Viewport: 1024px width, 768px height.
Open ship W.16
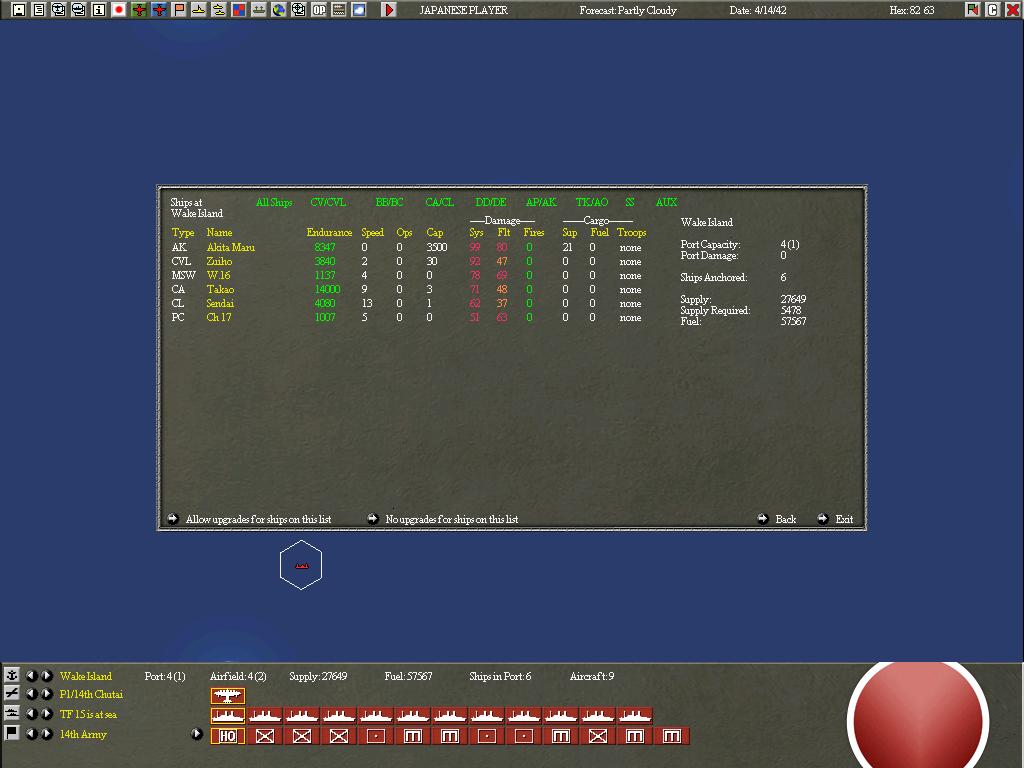tap(218, 276)
